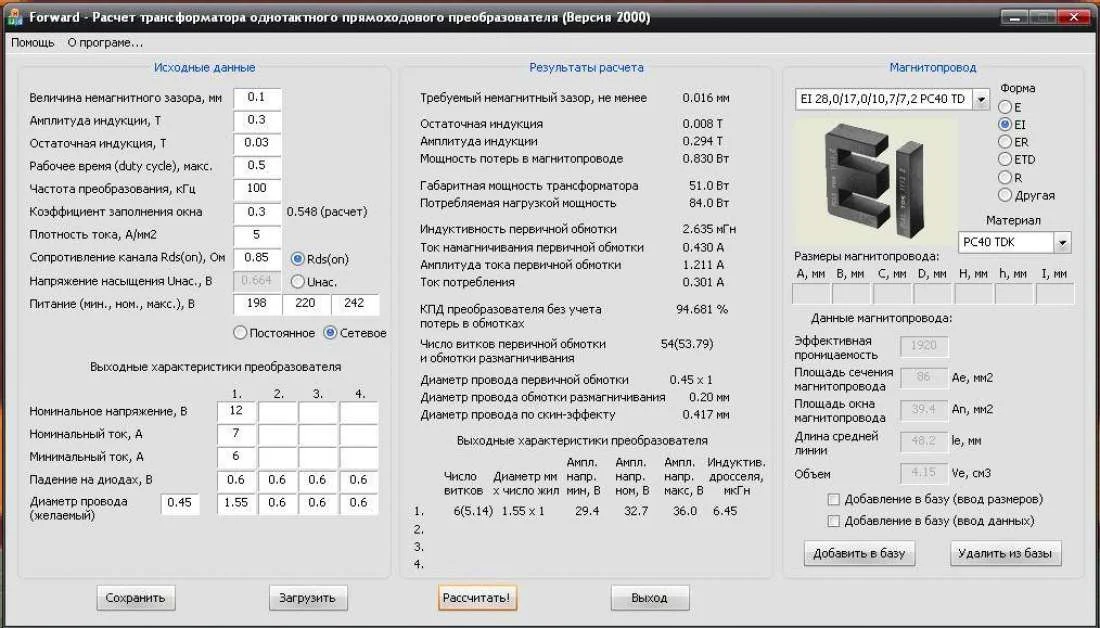Choose the Постоянное supply option
Viewport: 1100px width, 628px height.
click(240, 333)
